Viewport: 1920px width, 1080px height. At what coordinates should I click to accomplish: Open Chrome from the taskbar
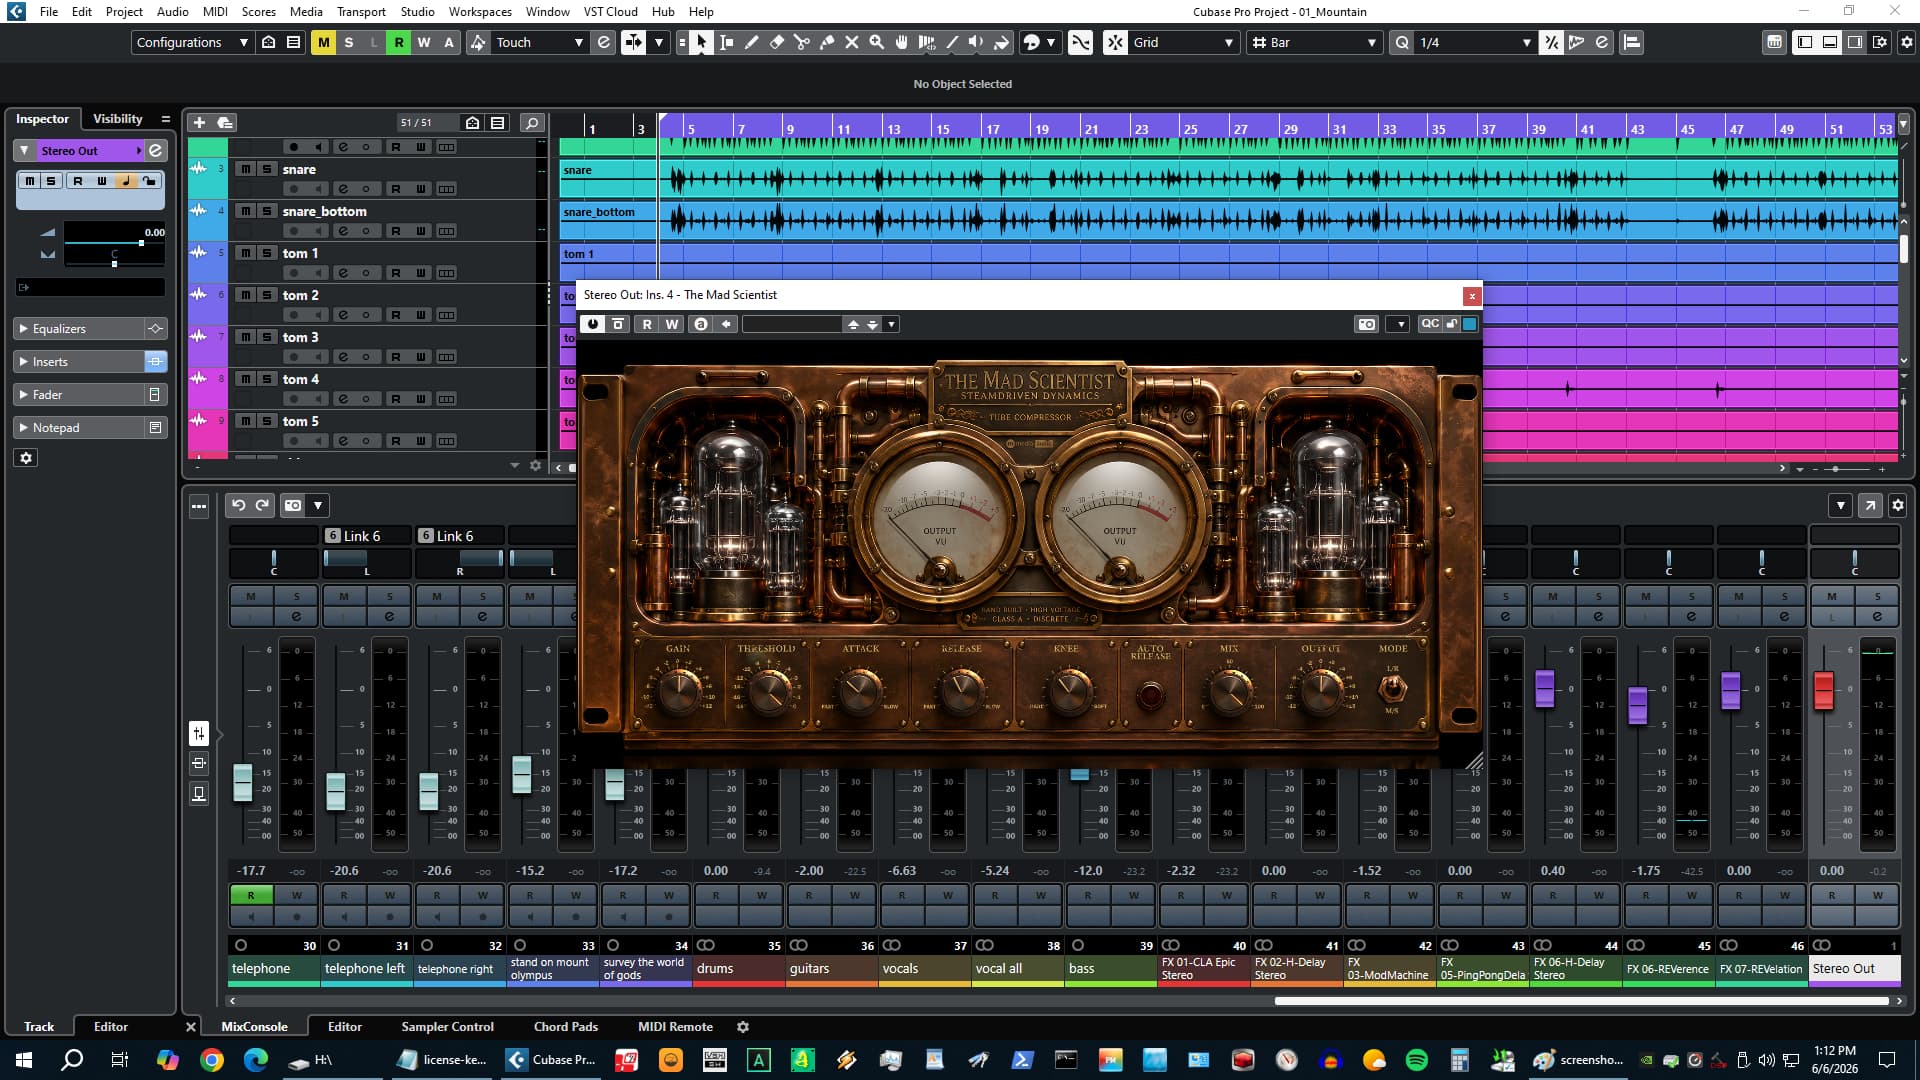click(211, 1060)
